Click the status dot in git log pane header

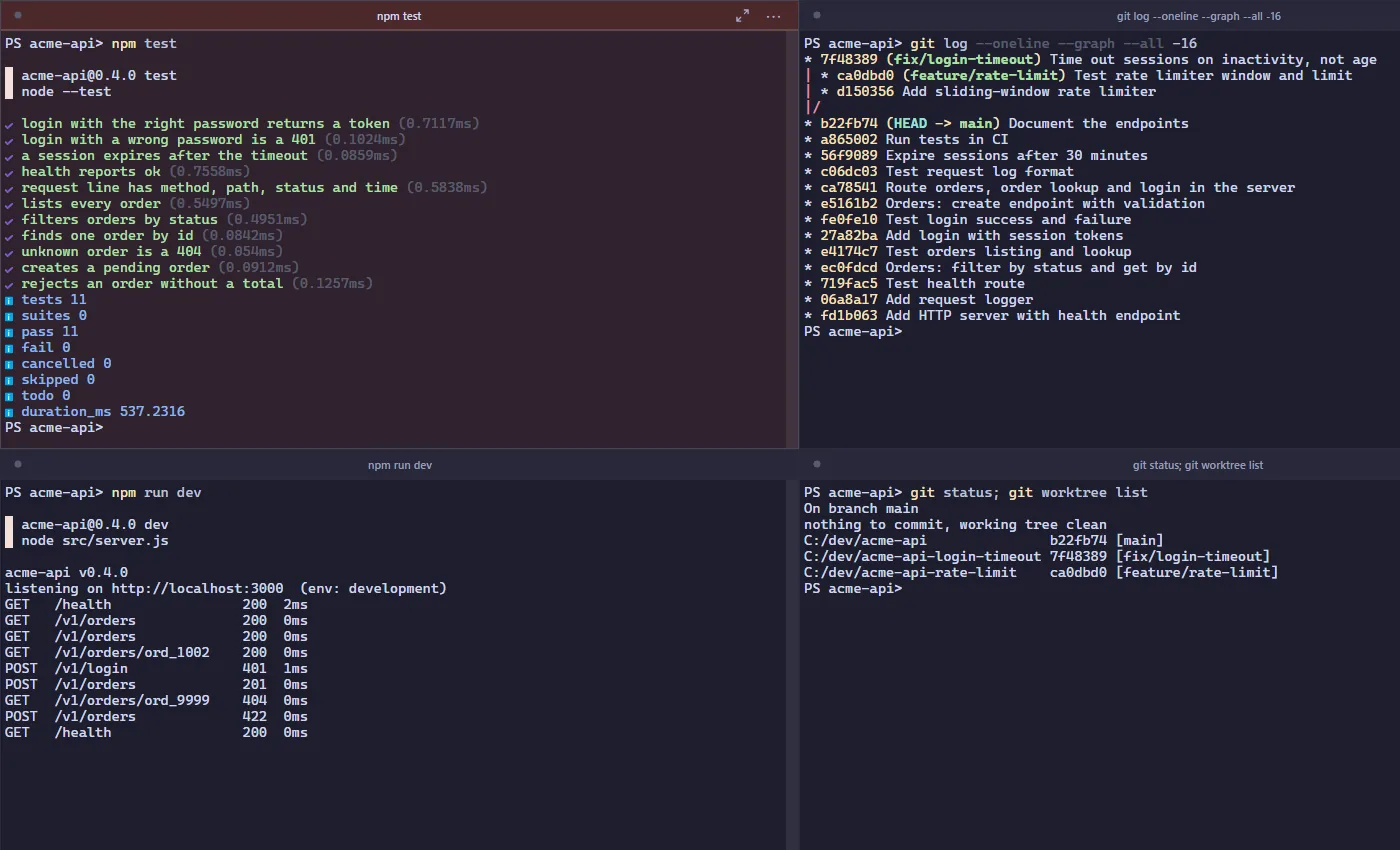[x=817, y=16]
